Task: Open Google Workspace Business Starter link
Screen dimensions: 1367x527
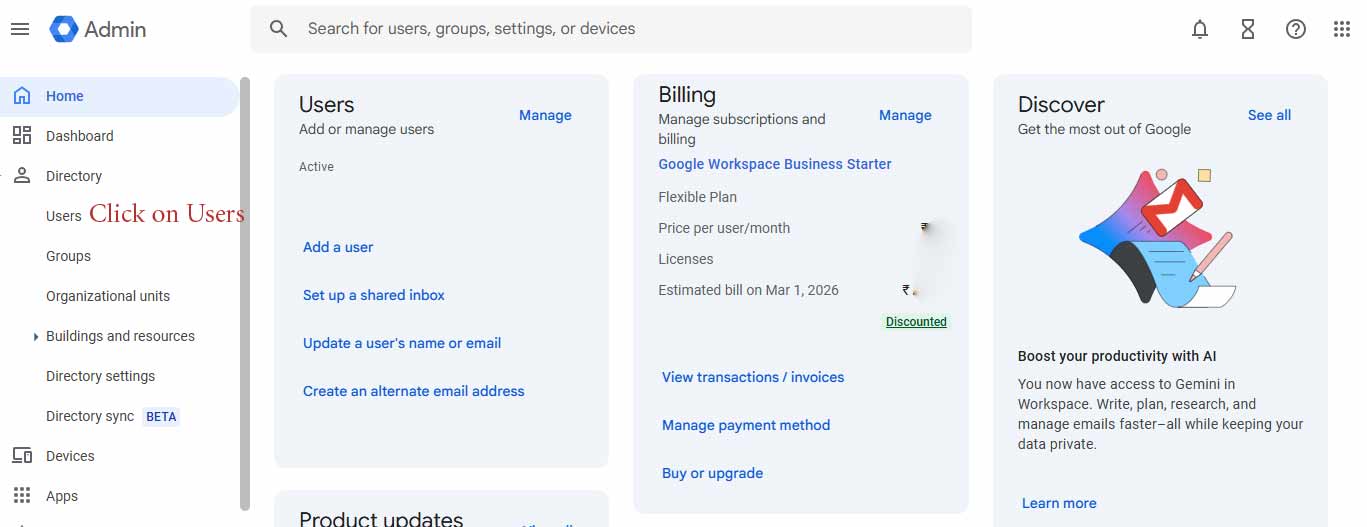Action: click(775, 164)
